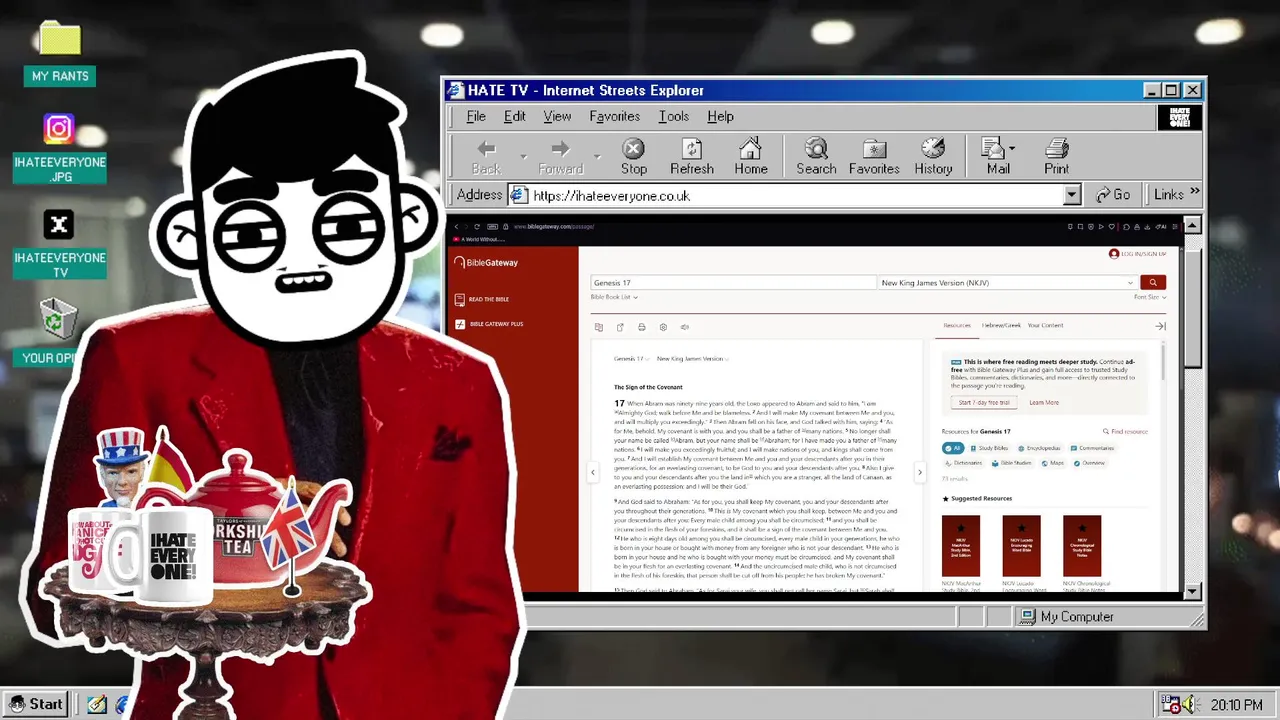Expand the Genesis 17 chapter selector
Image resolution: width=1280 pixels, height=720 pixels.
632,358
